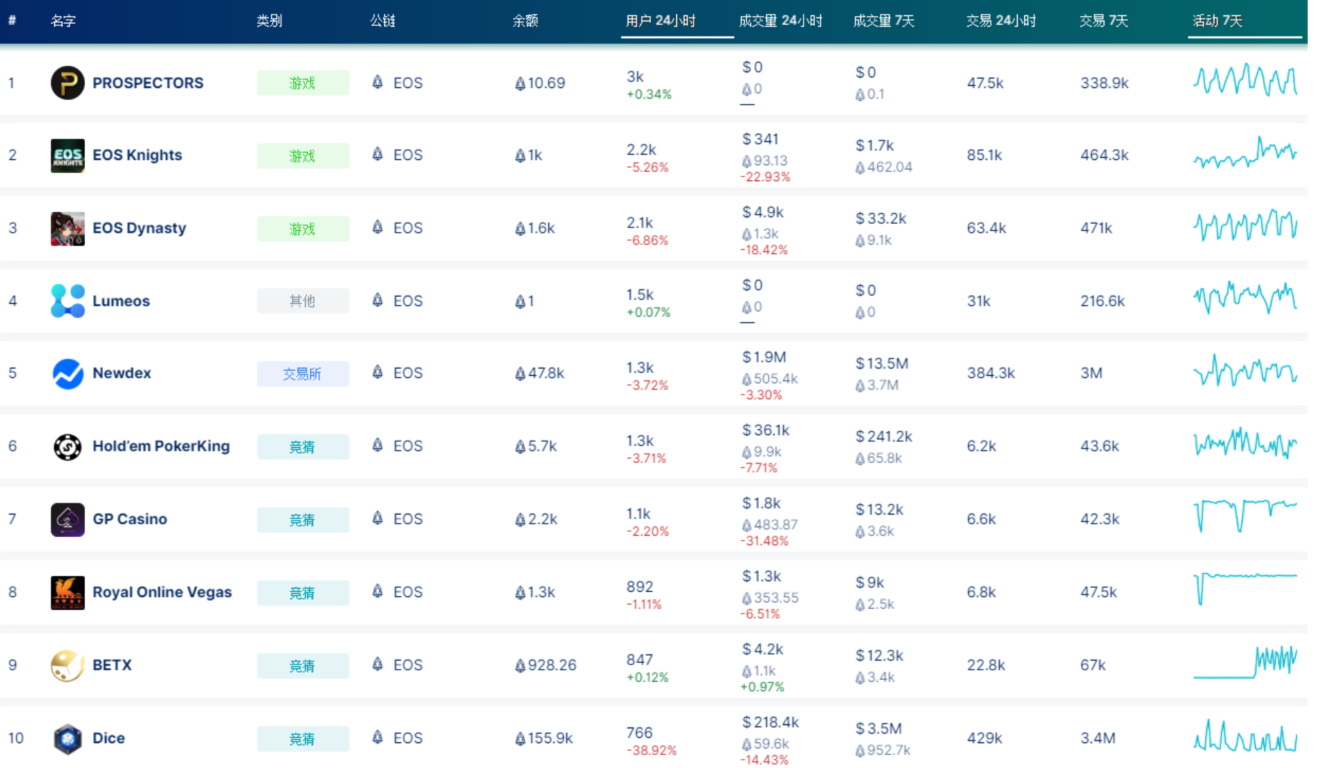Open the EOS Dynasty app logo

coord(68,228)
